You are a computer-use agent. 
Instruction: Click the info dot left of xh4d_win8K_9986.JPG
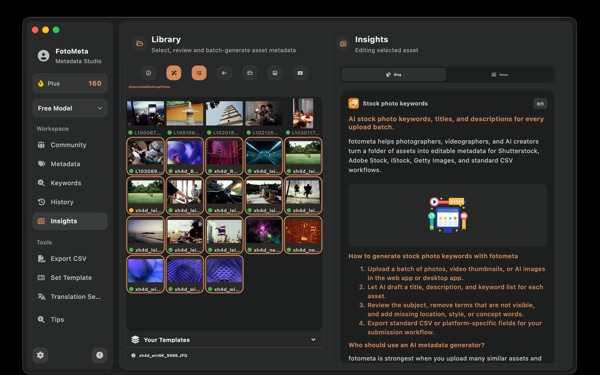pyautogui.click(x=133, y=355)
